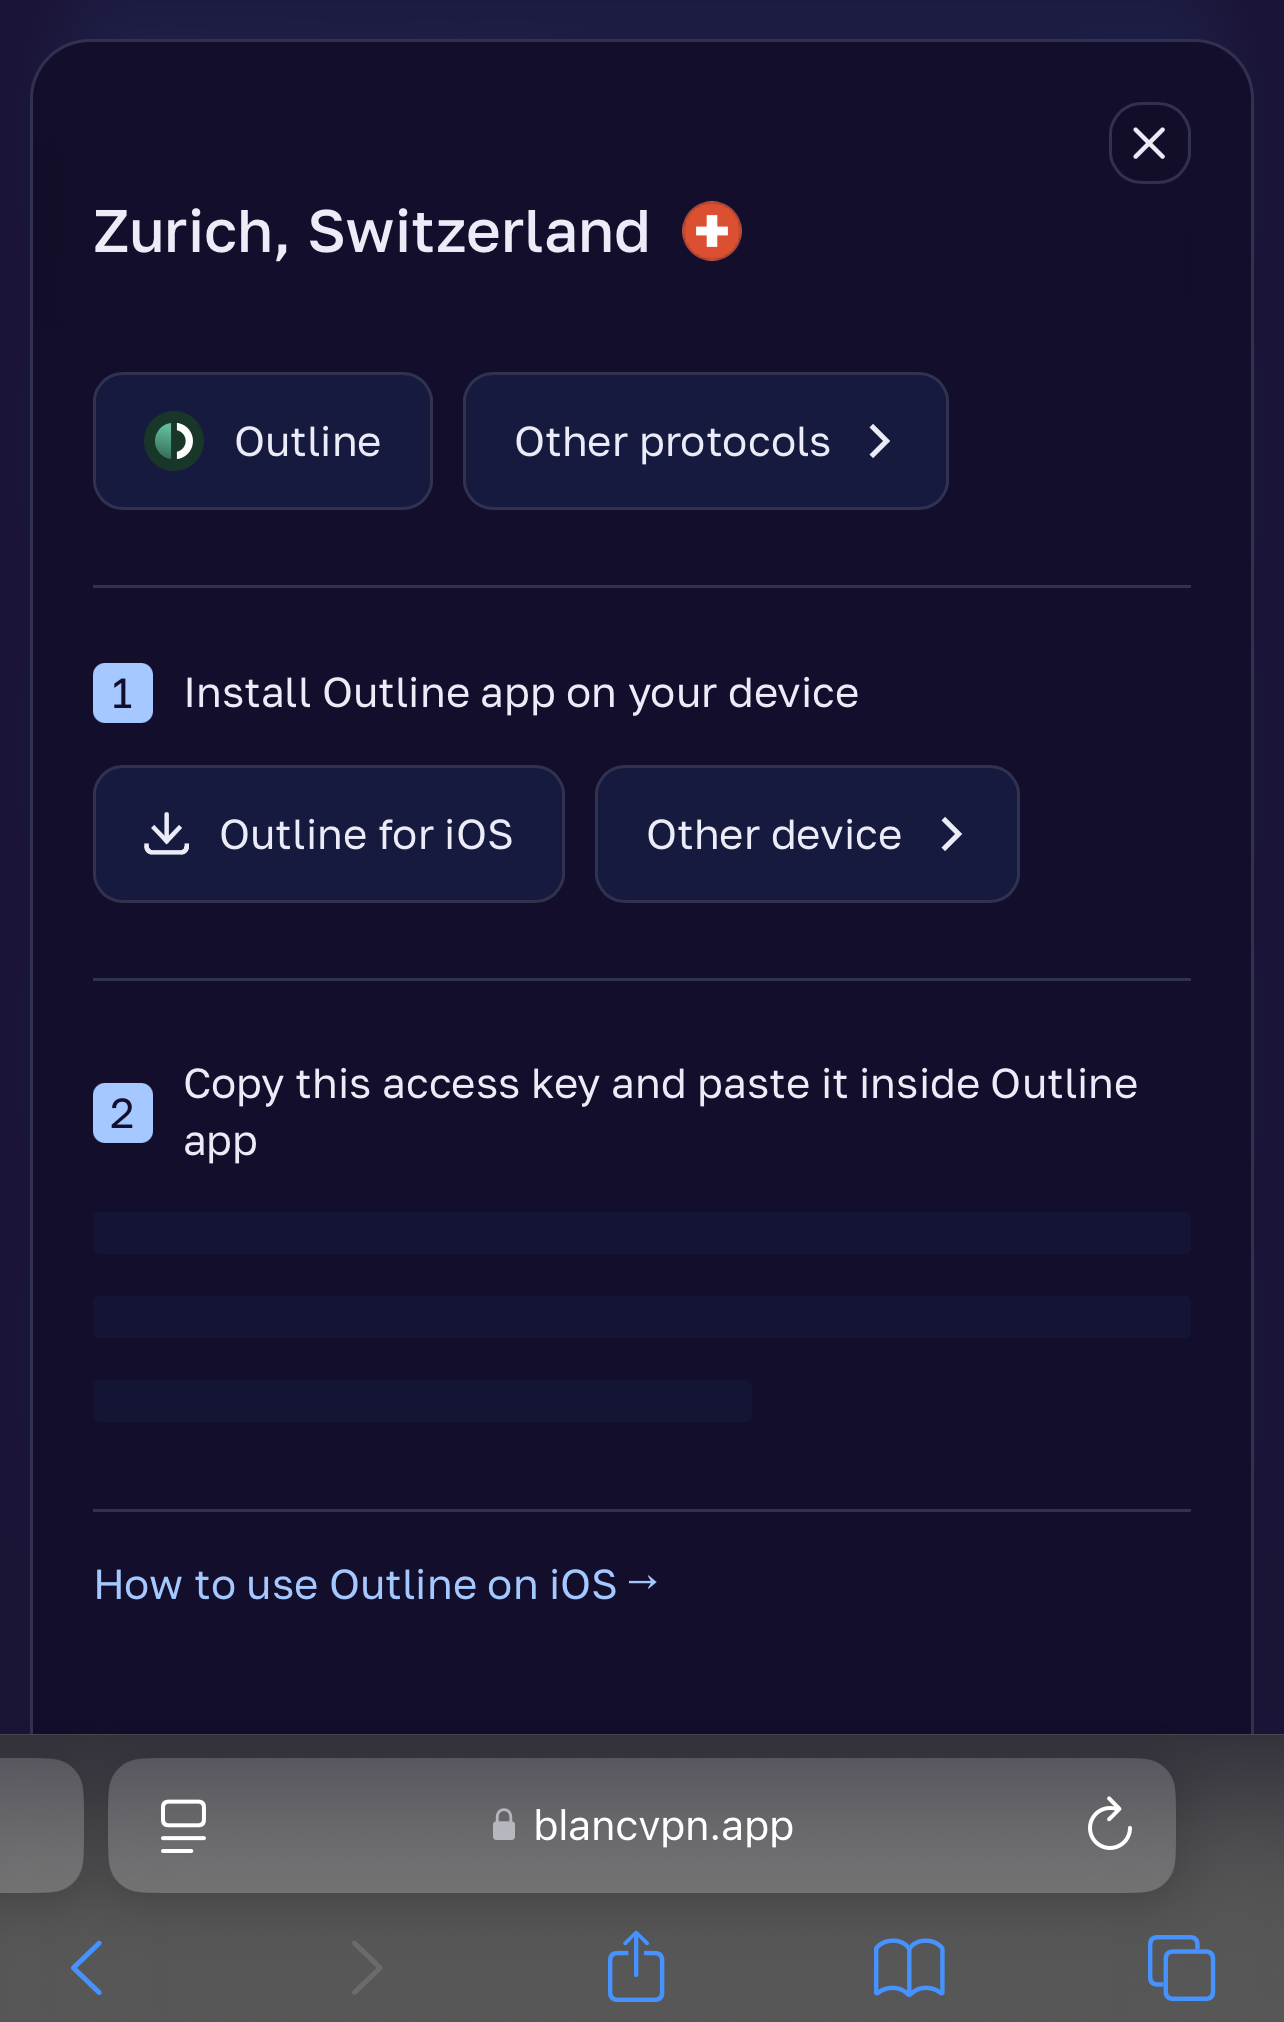The height and width of the screenshot is (2022, 1284).
Task: Click the Other protocols chevron arrow
Action: [880, 441]
